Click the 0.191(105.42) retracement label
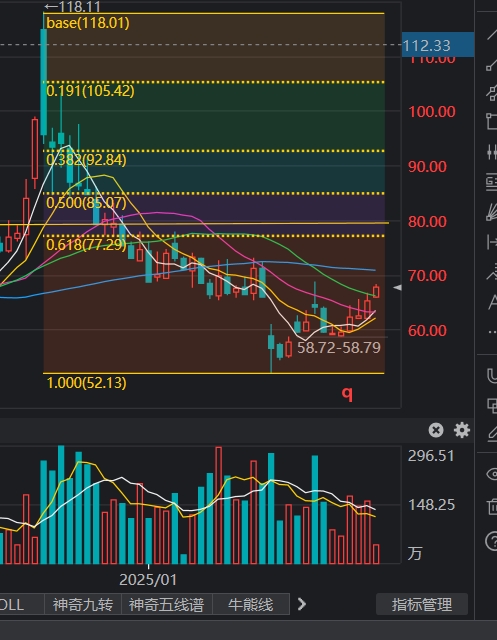 coord(90,91)
